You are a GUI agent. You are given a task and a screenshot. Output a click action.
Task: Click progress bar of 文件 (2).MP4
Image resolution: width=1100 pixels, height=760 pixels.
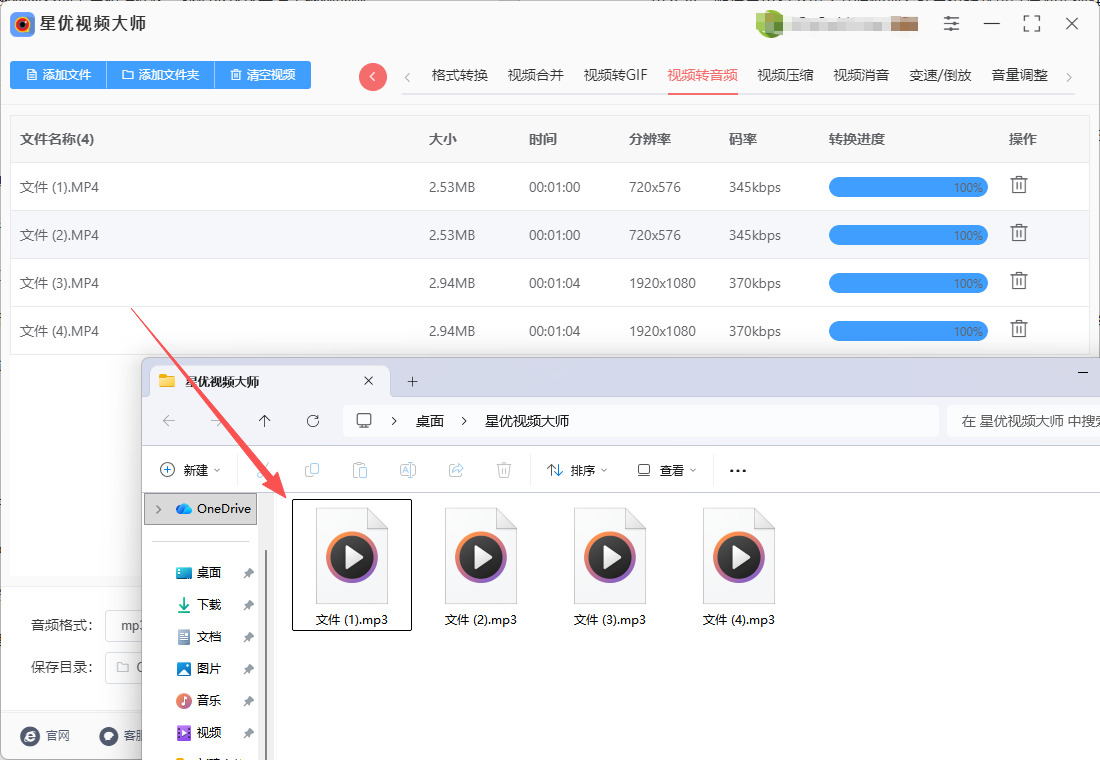[907, 235]
